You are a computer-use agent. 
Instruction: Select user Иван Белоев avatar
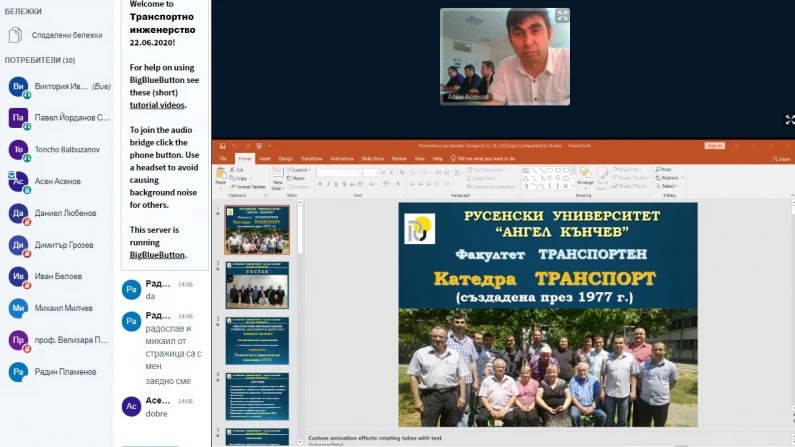[x=18, y=277]
